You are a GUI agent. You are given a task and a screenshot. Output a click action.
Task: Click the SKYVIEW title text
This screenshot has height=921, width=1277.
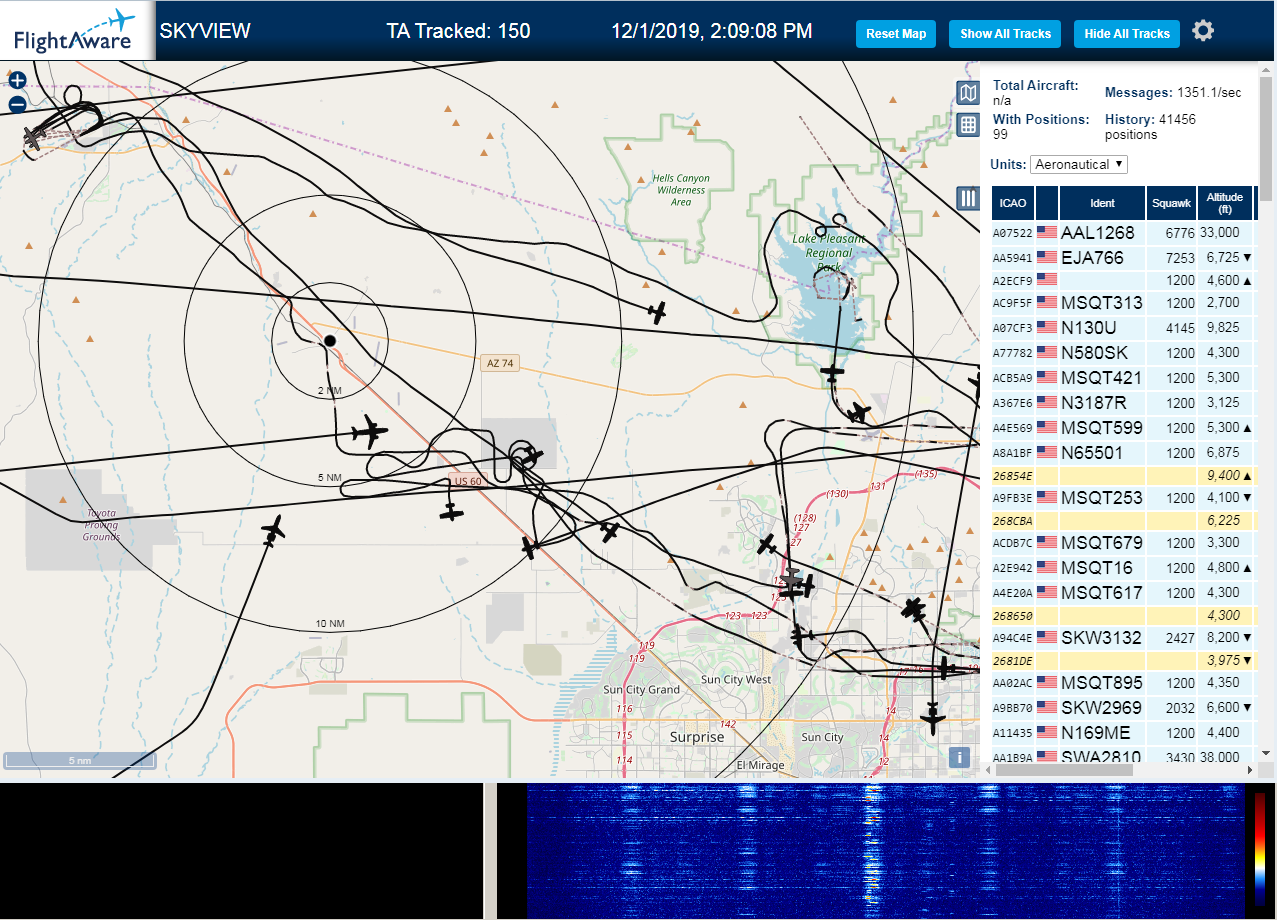205,31
